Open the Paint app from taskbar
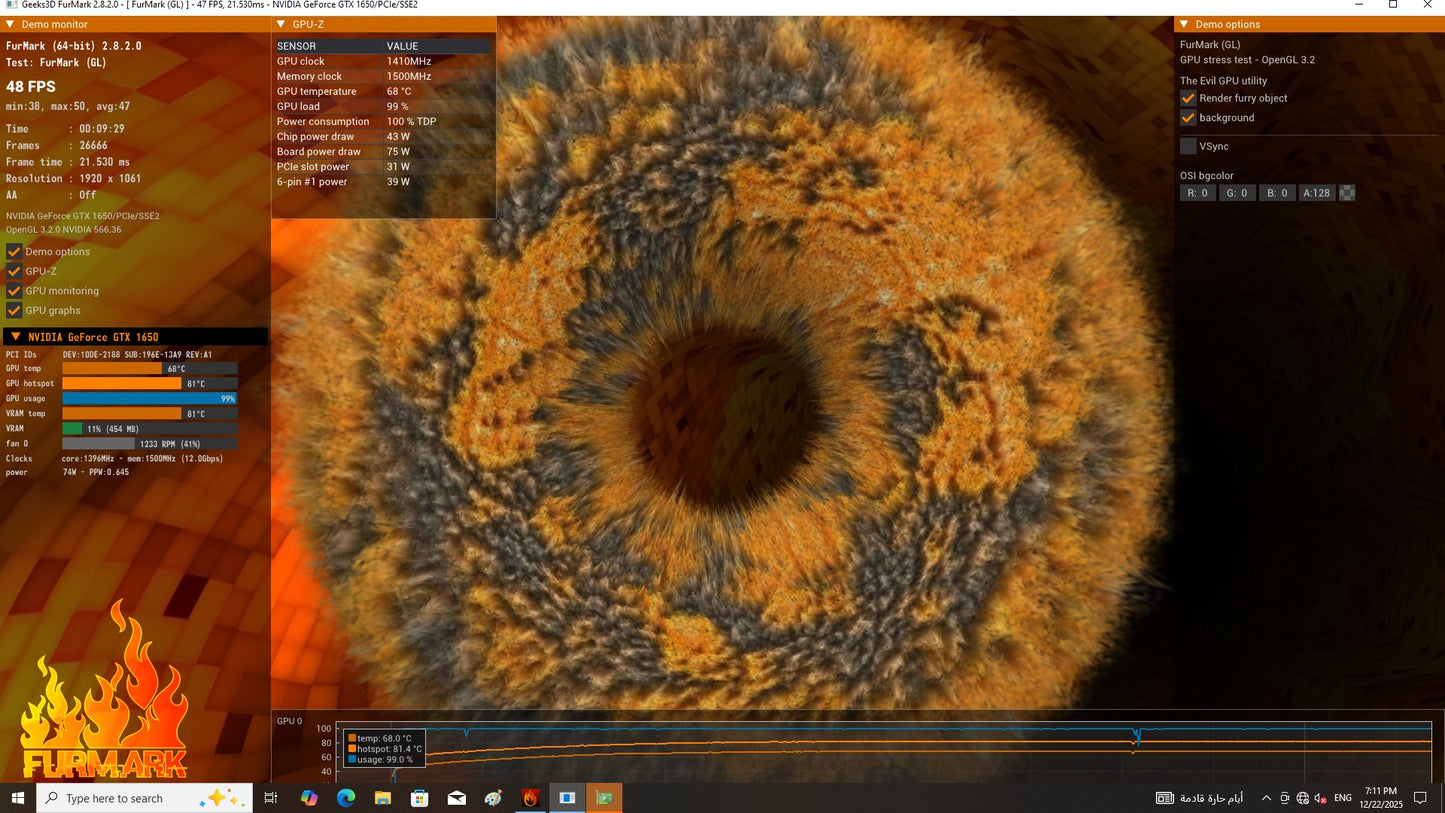1445x813 pixels. click(494, 798)
